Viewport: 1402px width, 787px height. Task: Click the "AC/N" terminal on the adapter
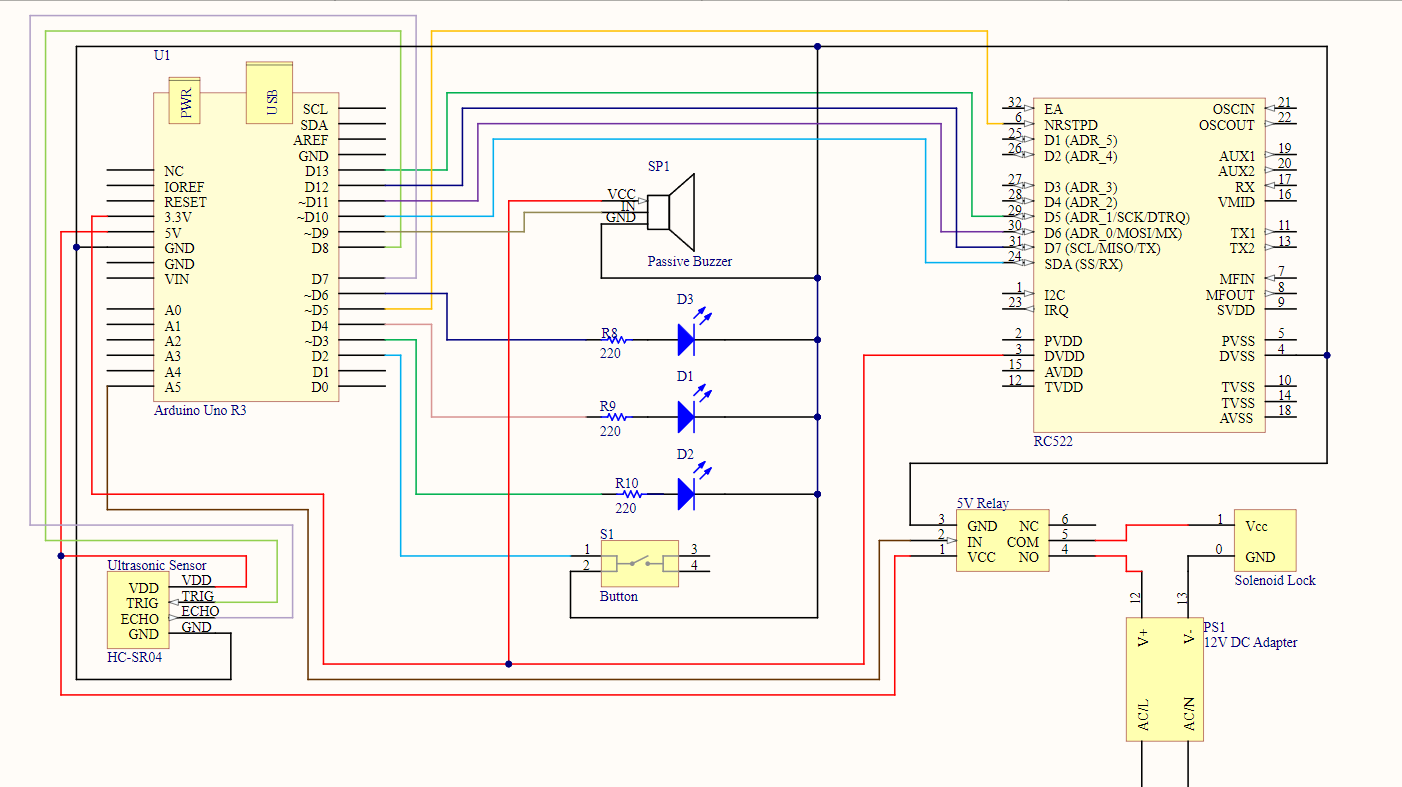(x=1189, y=713)
